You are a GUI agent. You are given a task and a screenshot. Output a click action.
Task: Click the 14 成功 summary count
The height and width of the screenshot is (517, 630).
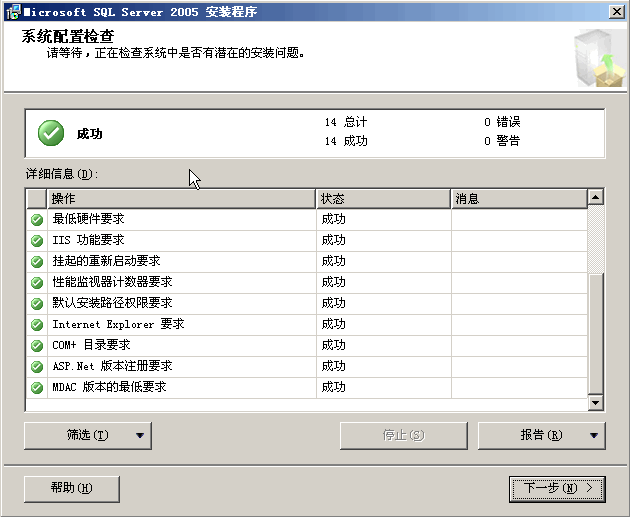pyautogui.click(x=346, y=141)
